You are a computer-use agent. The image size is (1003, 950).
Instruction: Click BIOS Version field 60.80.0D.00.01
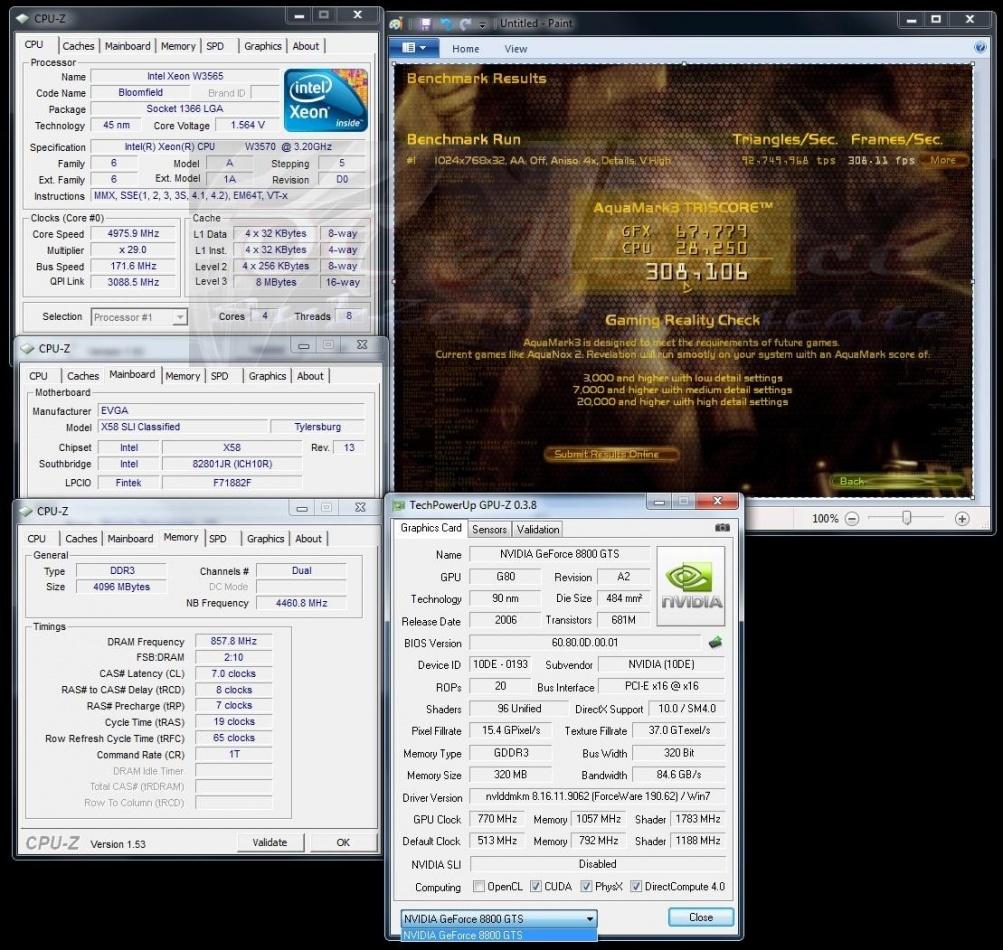[585, 642]
